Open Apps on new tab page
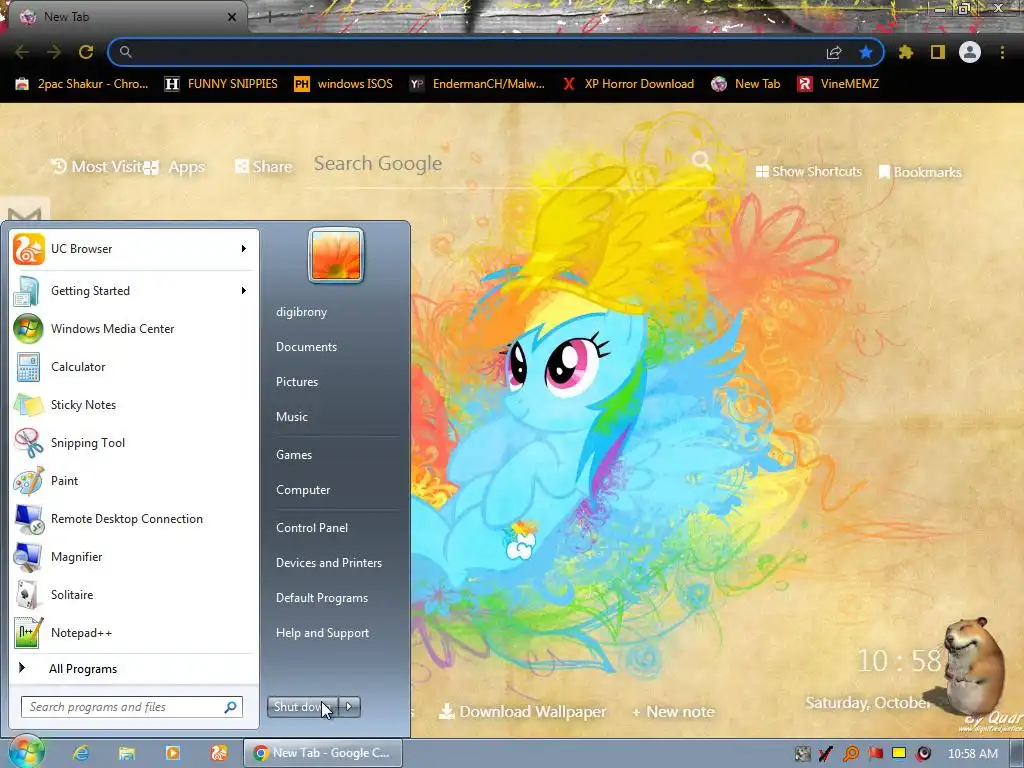The height and width of the screenshot is (768, 1024). (176, 167)
